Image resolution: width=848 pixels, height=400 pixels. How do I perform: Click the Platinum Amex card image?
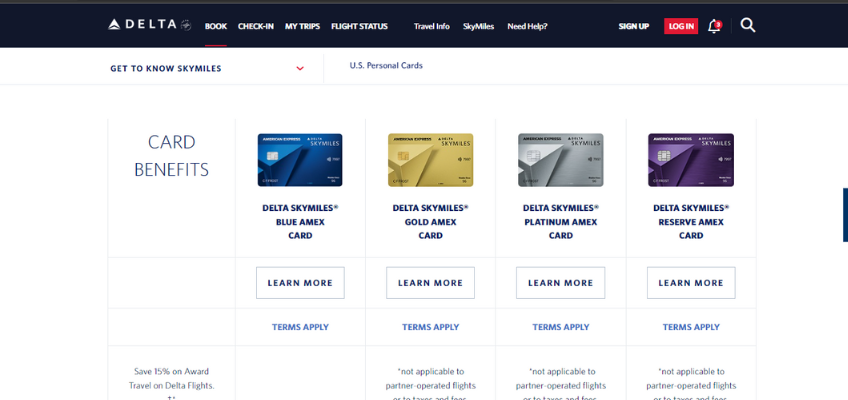pos(560,160)
